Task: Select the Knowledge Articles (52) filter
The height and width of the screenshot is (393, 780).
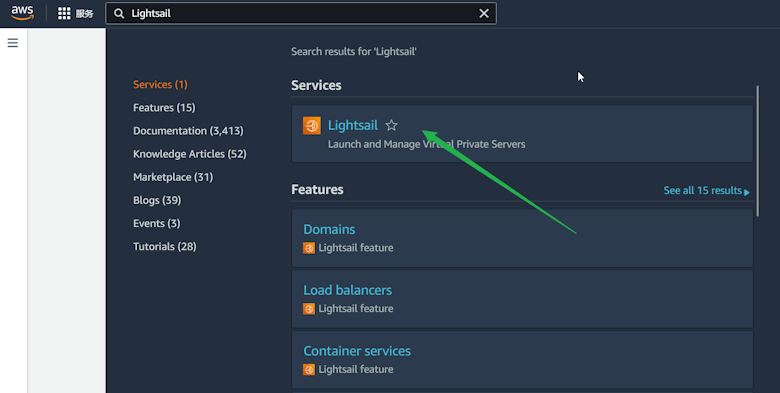Action: (190, 154)
